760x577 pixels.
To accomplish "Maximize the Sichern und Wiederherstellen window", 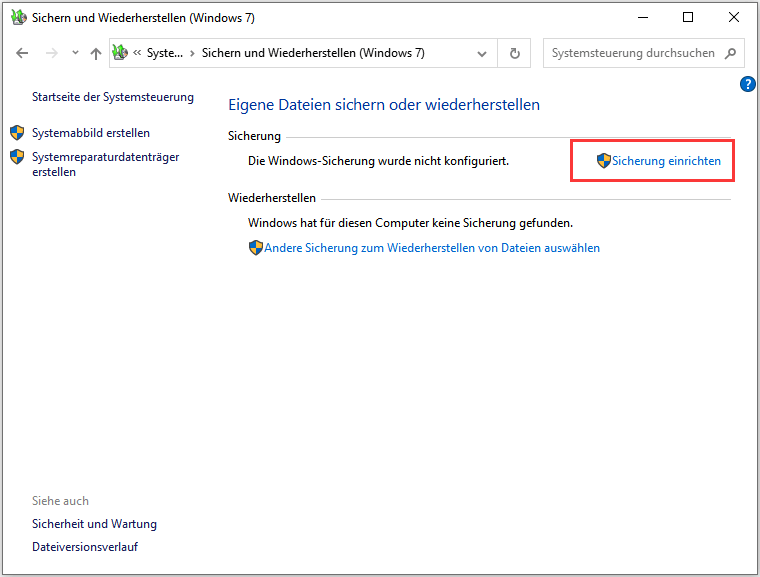I will tap(688, 17).
